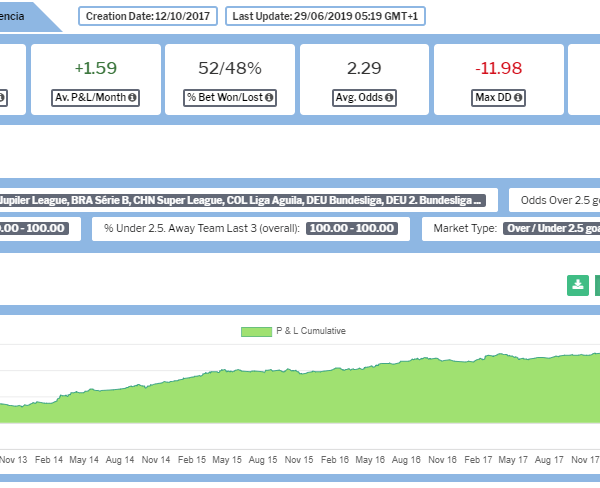This screenshot has width=600, height=488.
Task: Click the Feb 16 axis label
Action: point(335,460)
